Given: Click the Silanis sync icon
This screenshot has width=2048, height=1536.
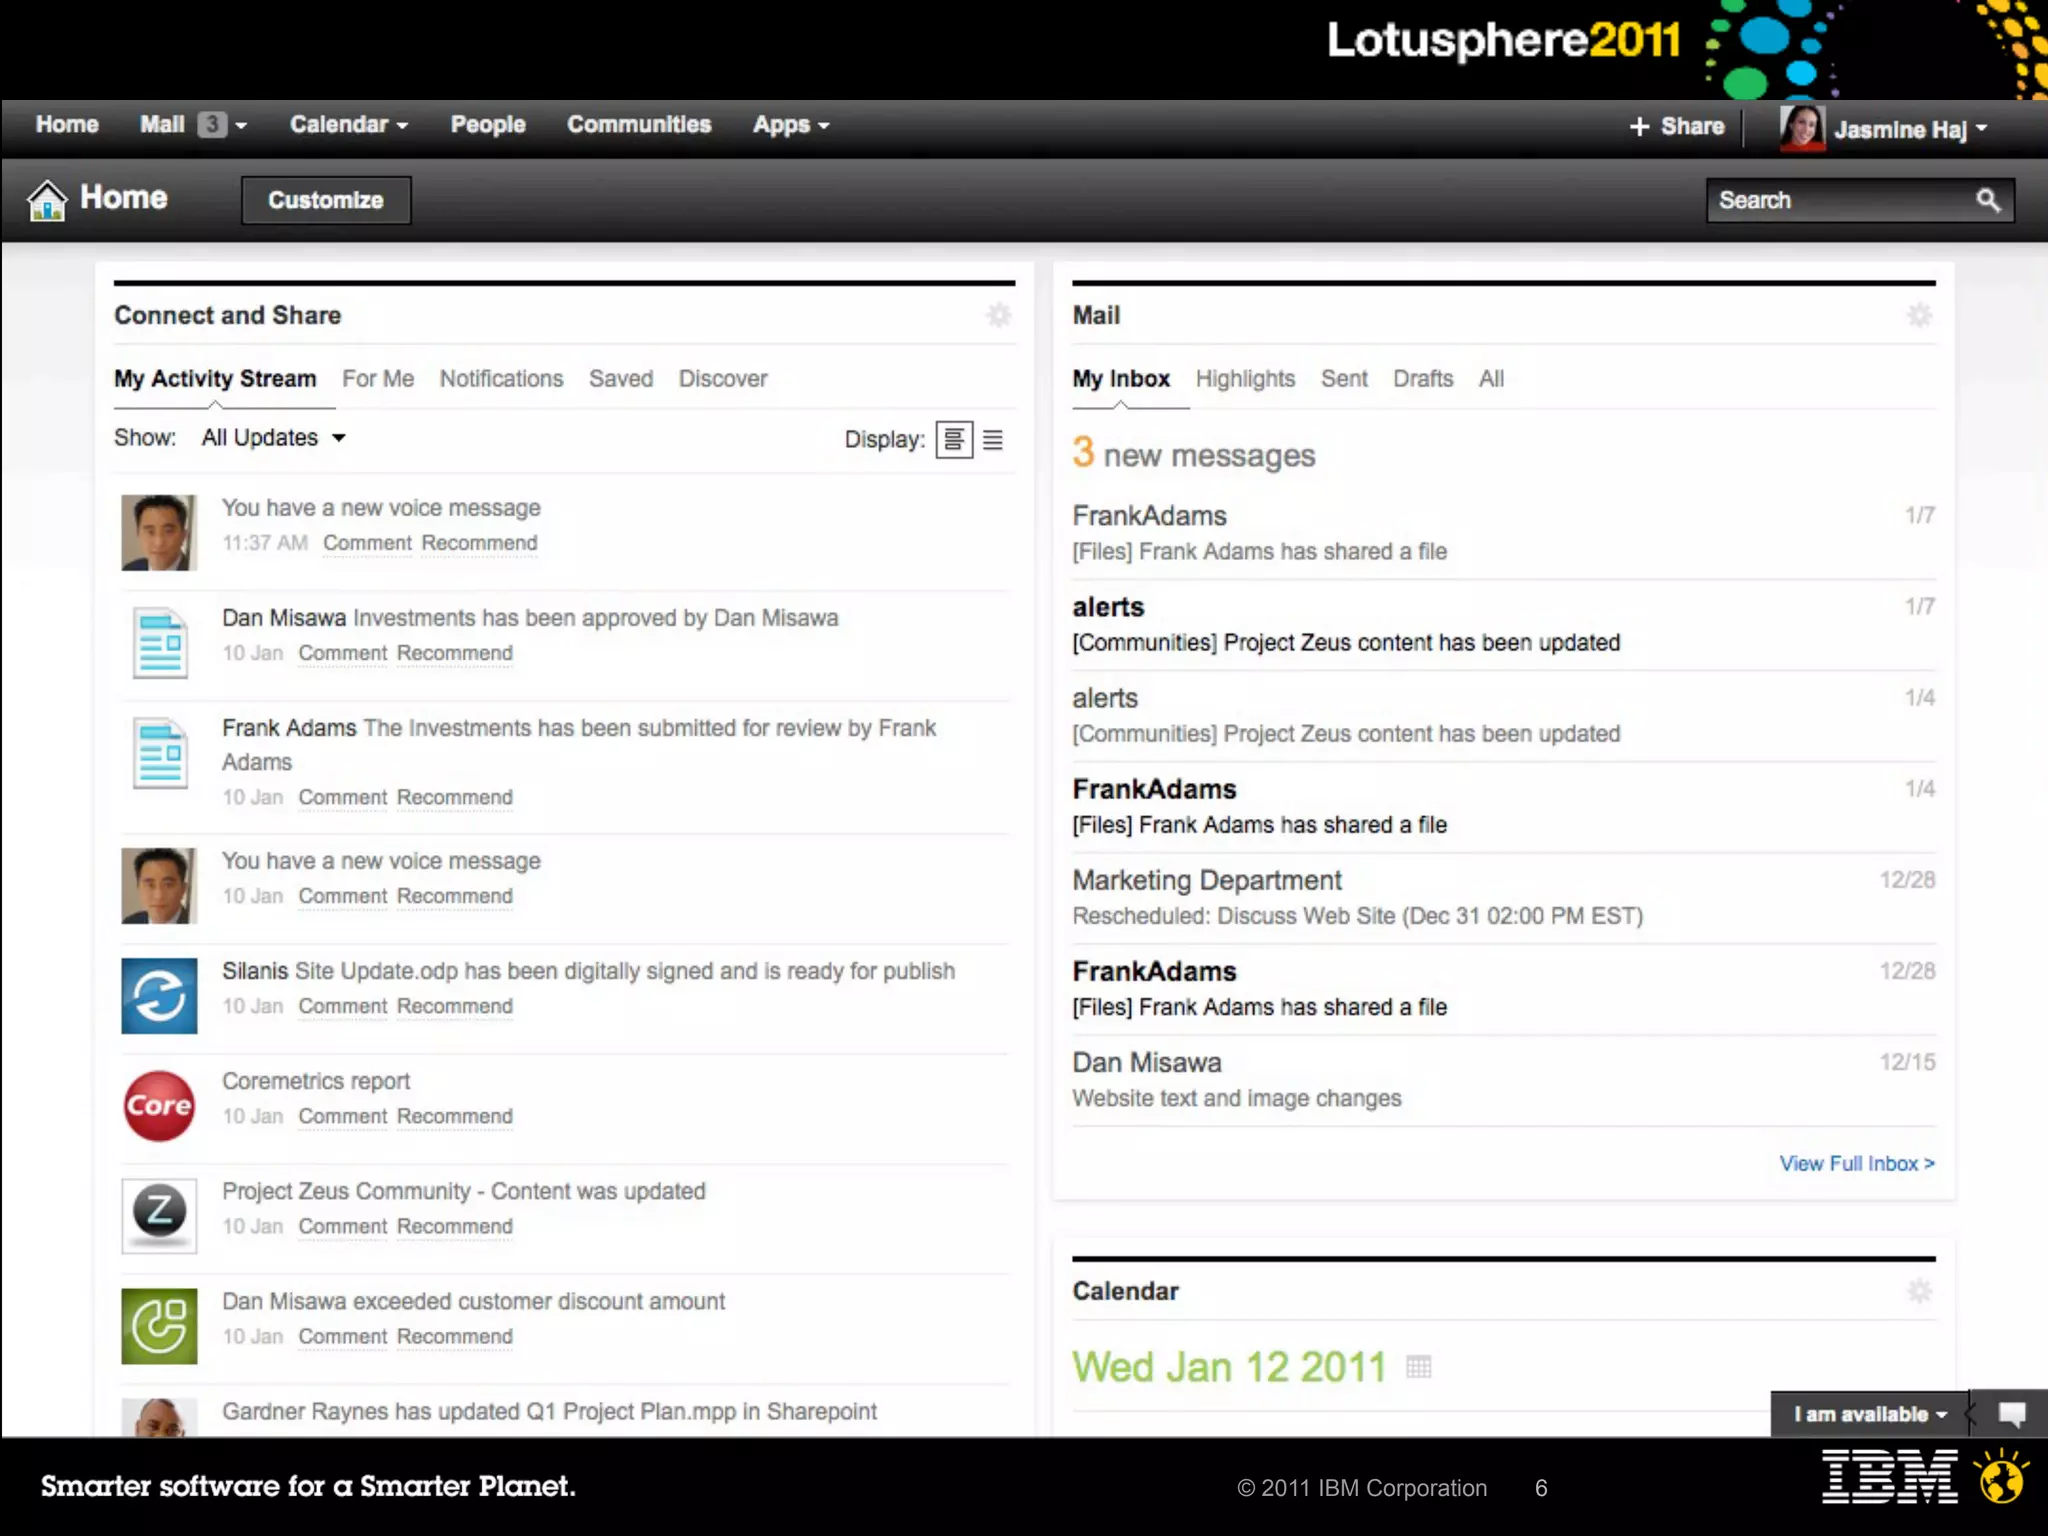Looking at the screenshot, I should pyautogui.click(x=159, y=996).
